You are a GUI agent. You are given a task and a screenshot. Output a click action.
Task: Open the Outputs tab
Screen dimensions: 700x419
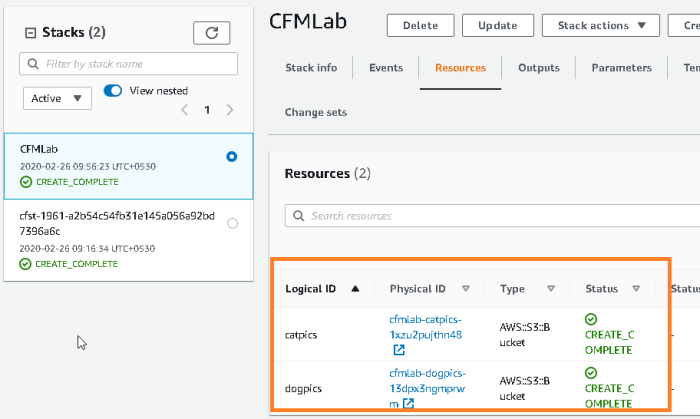pos(538,68)
